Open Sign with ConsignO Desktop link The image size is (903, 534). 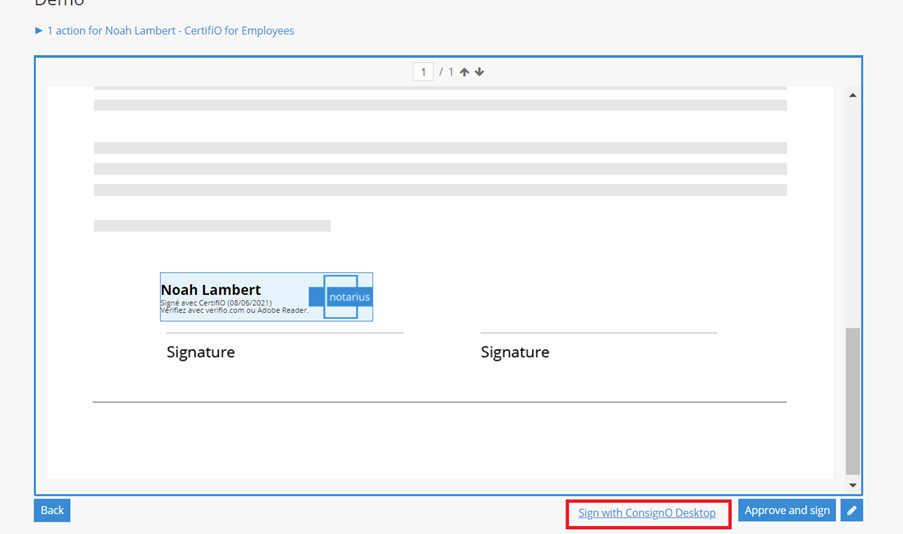click(x=647, y=513)
